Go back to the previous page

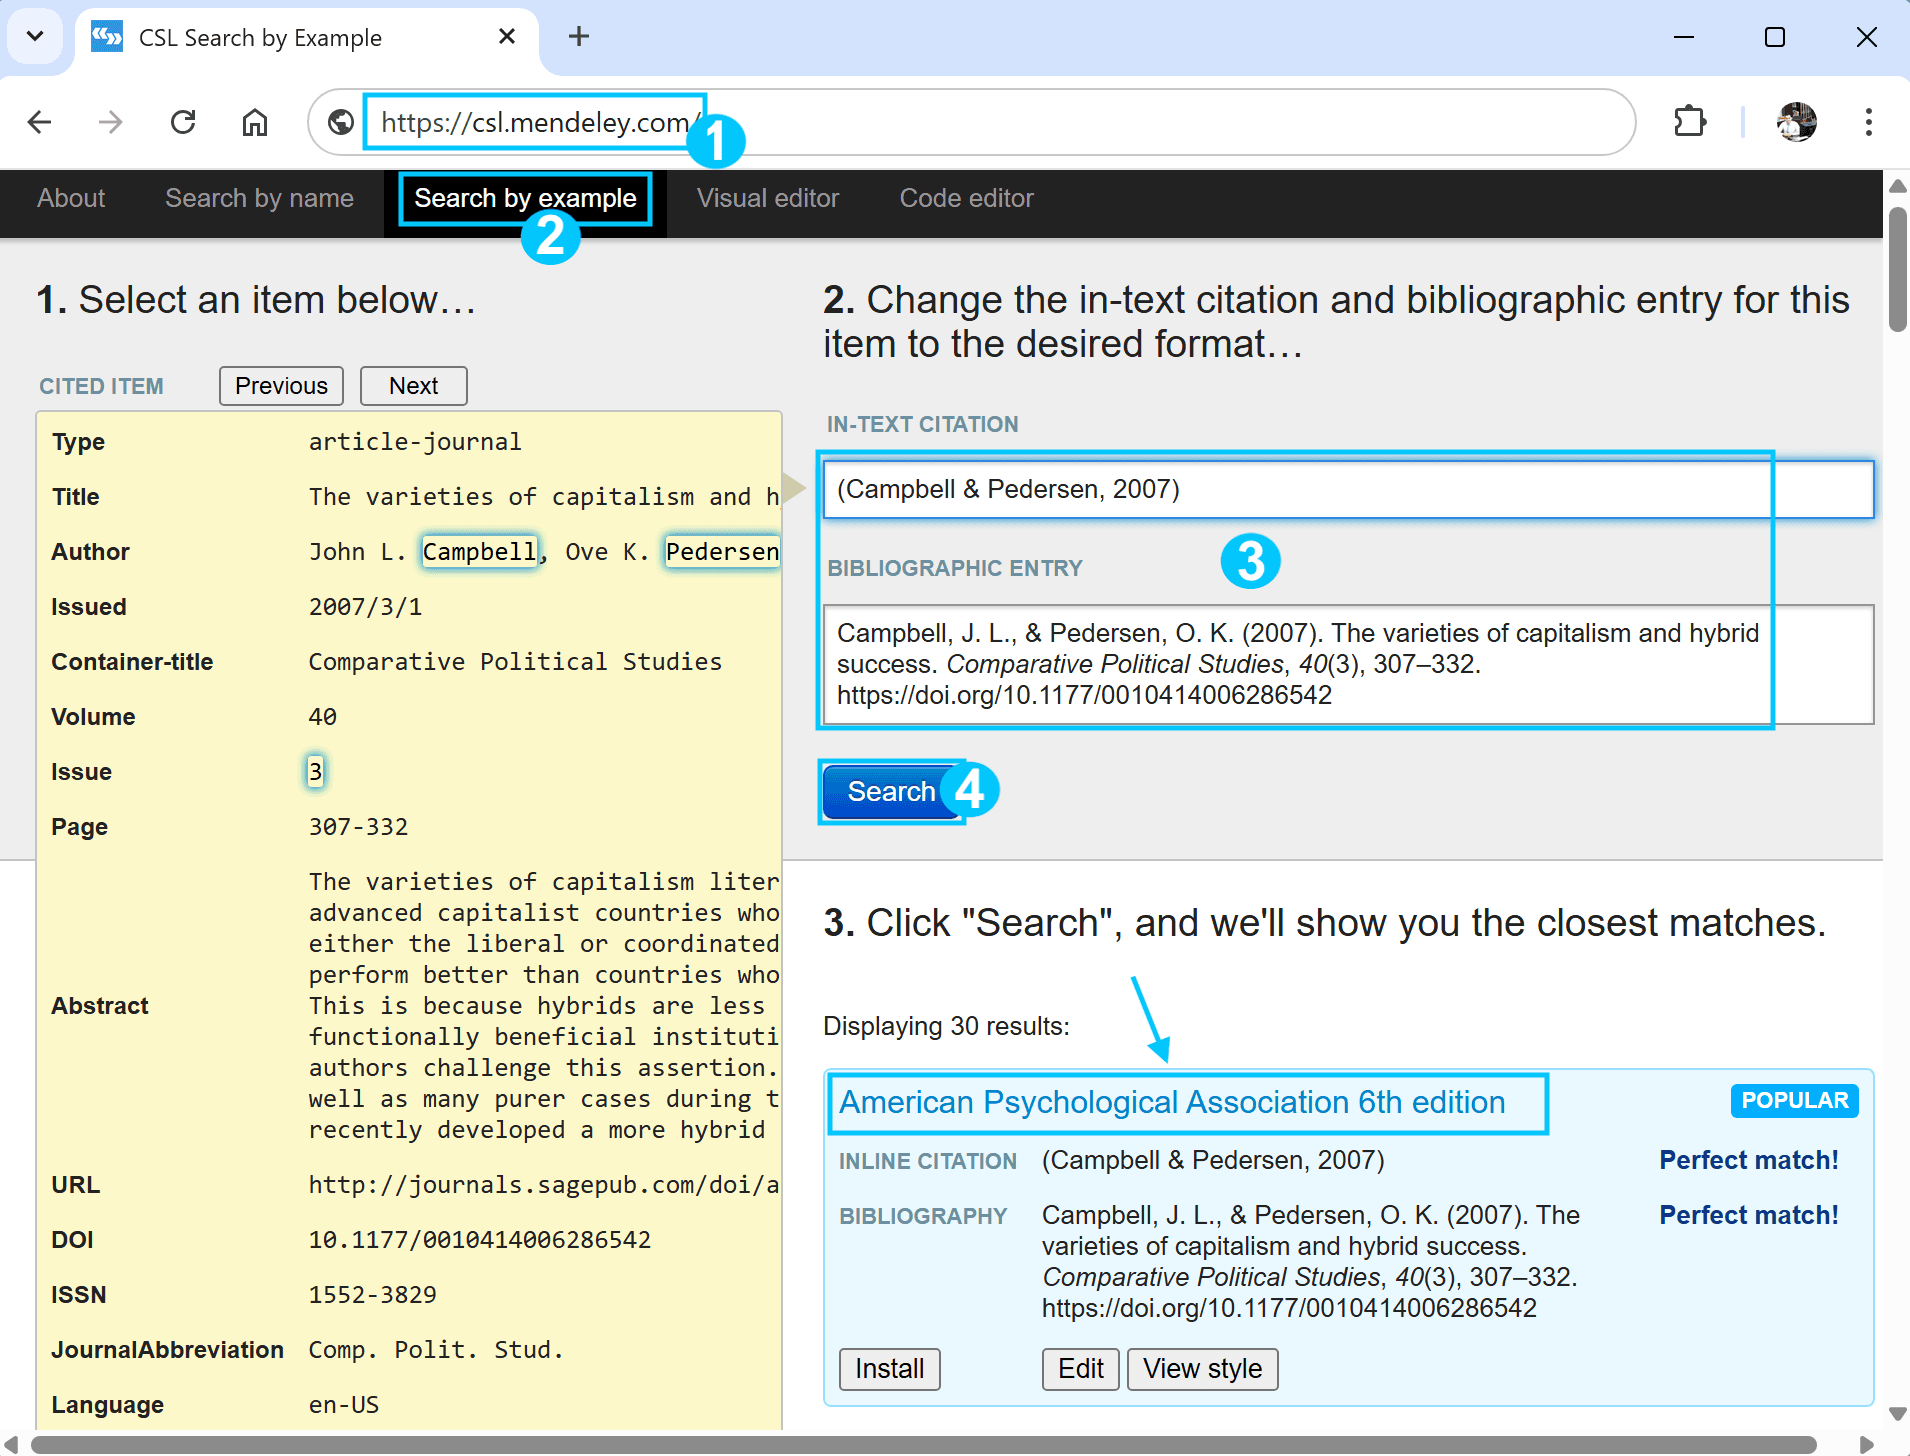point(40,122)
